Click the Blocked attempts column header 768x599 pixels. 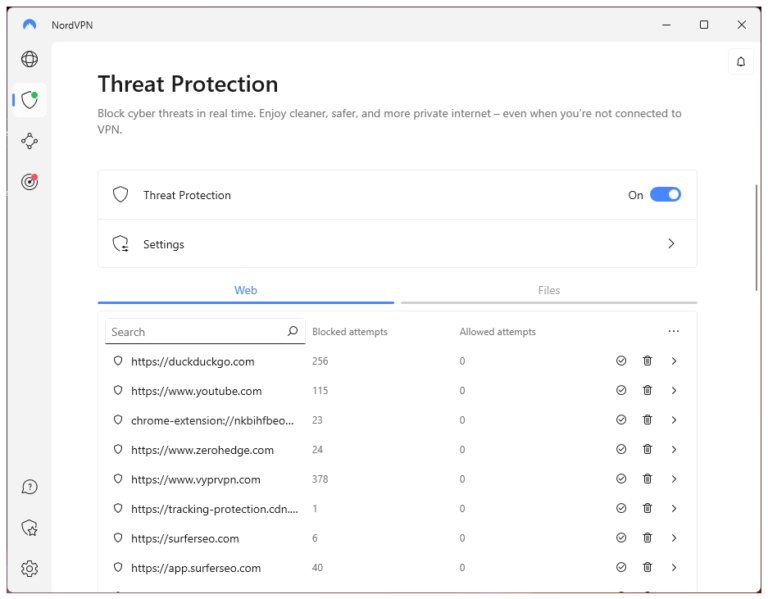coord(350,332)
